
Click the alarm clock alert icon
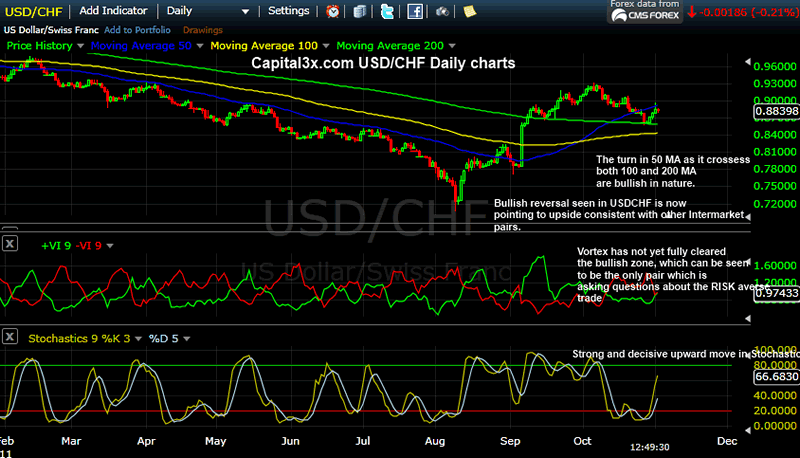[x=333, y=11]
